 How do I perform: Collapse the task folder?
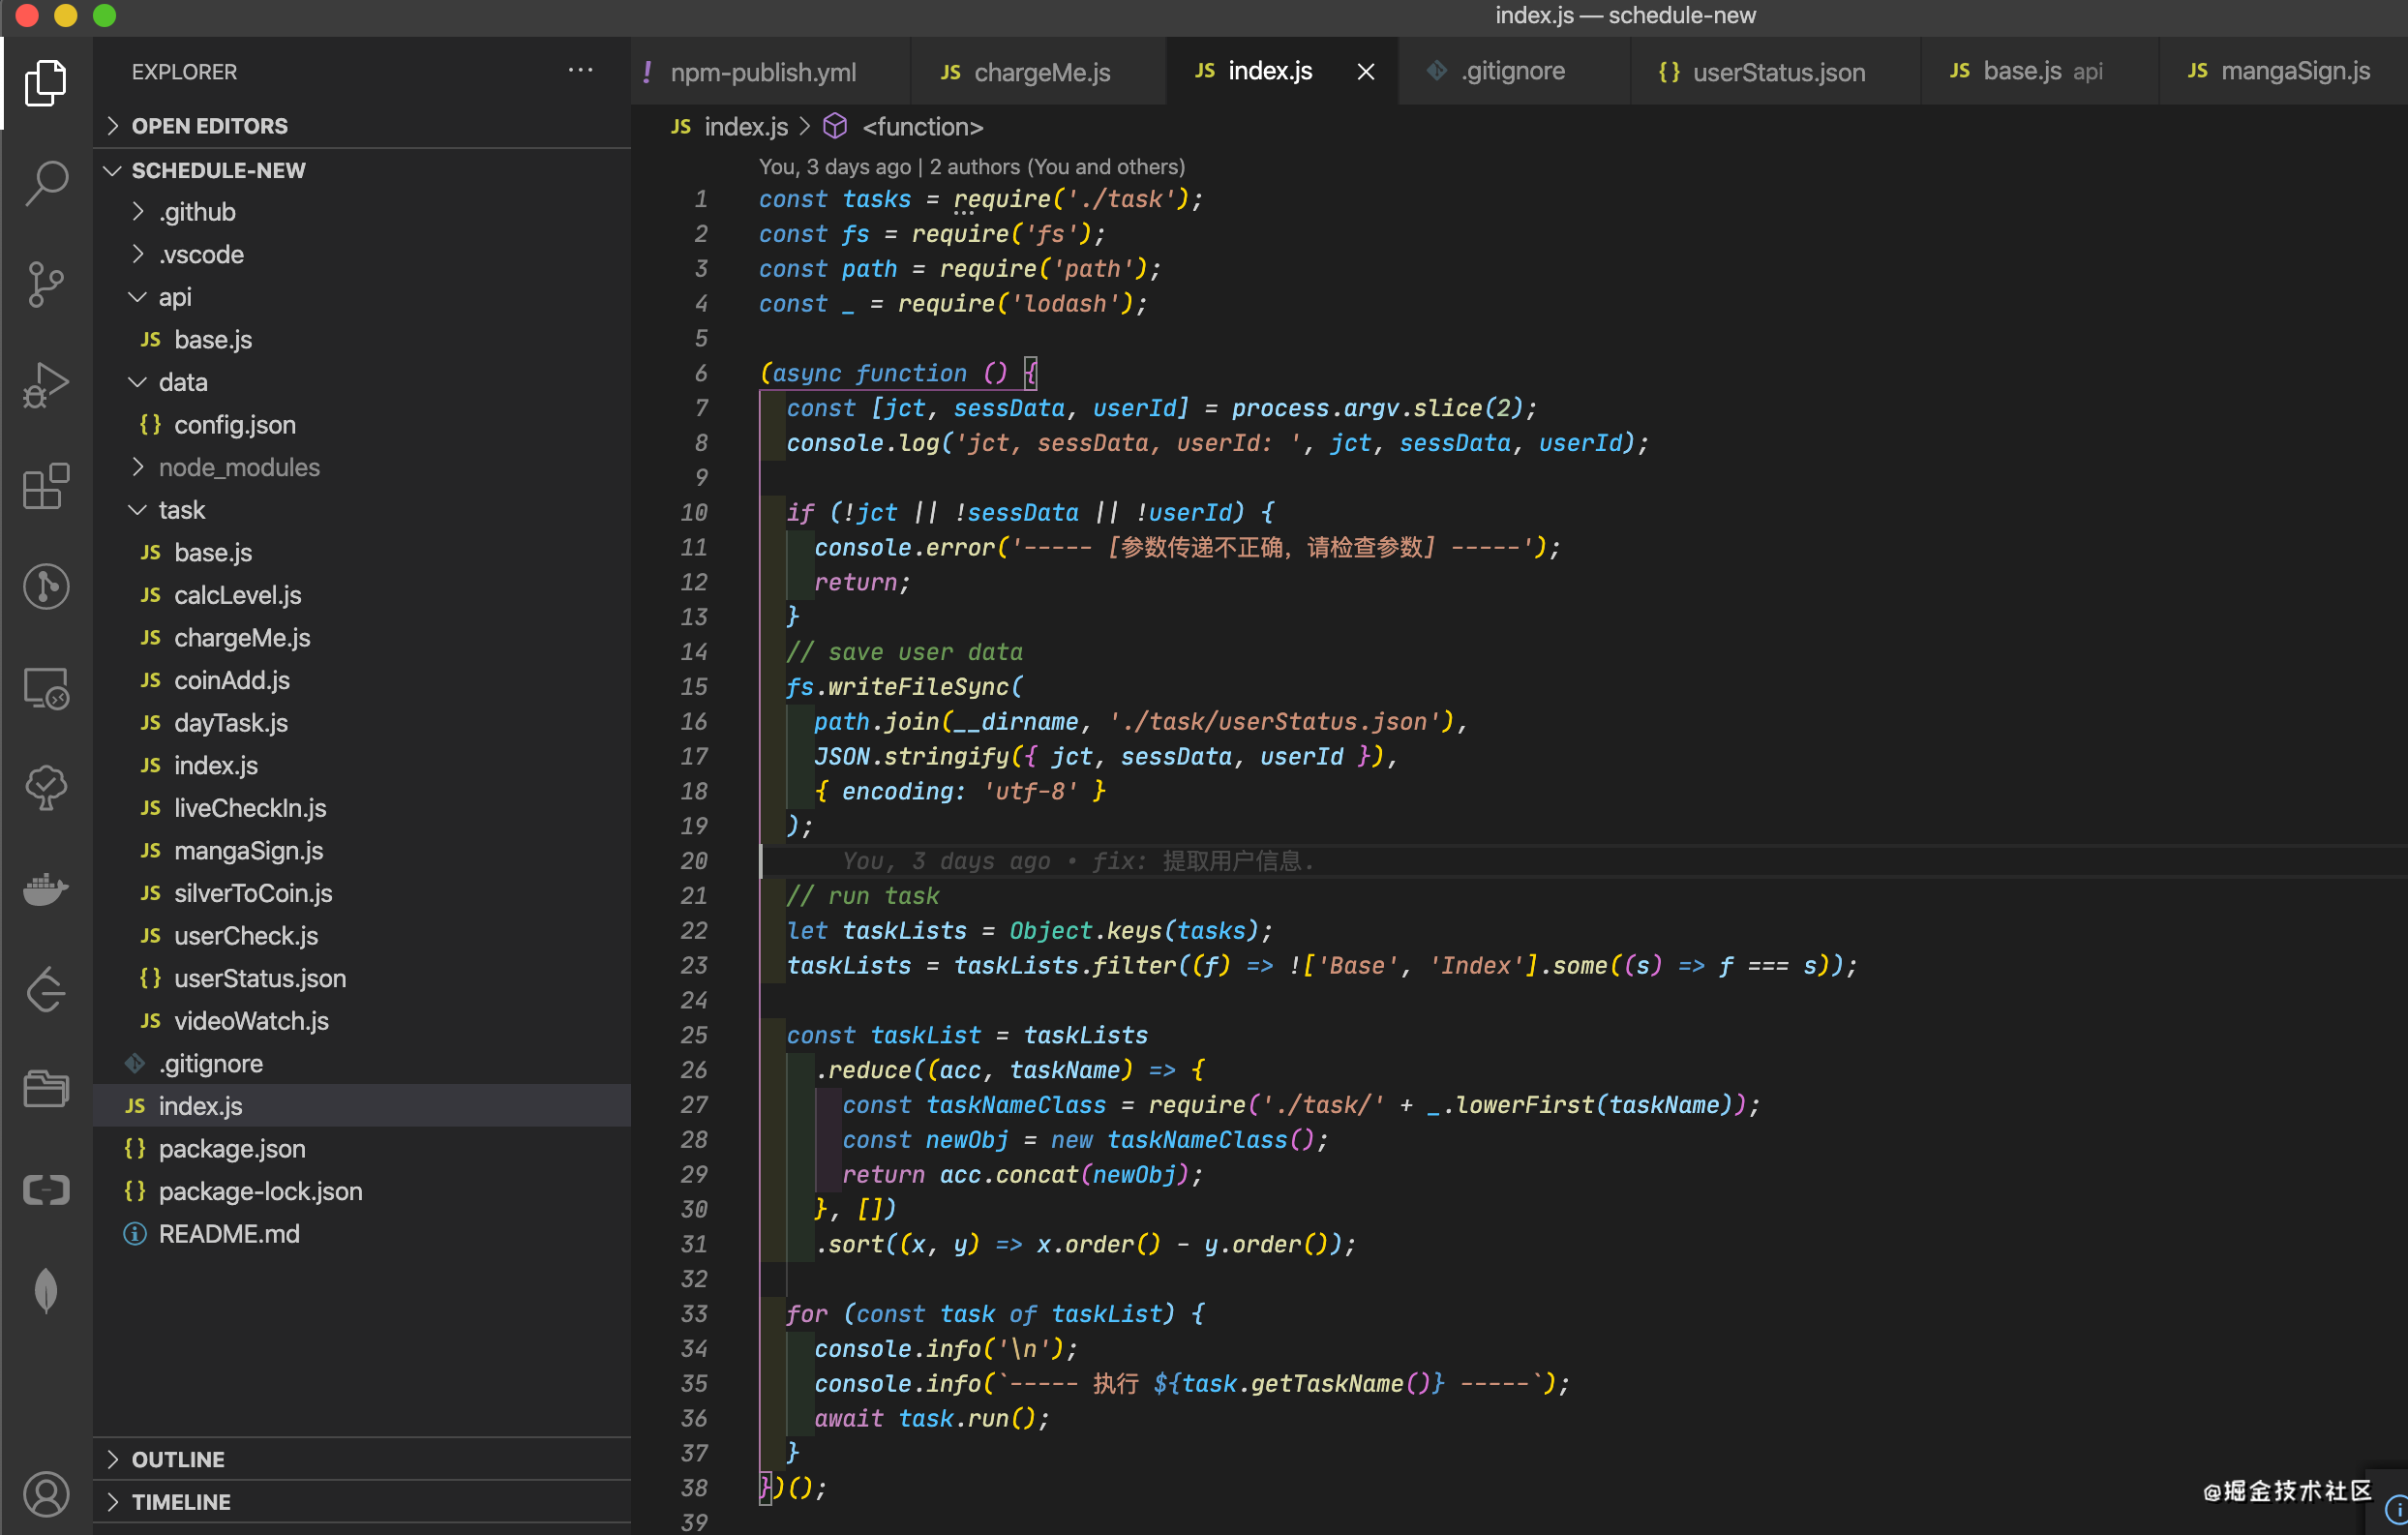(181, 510)
